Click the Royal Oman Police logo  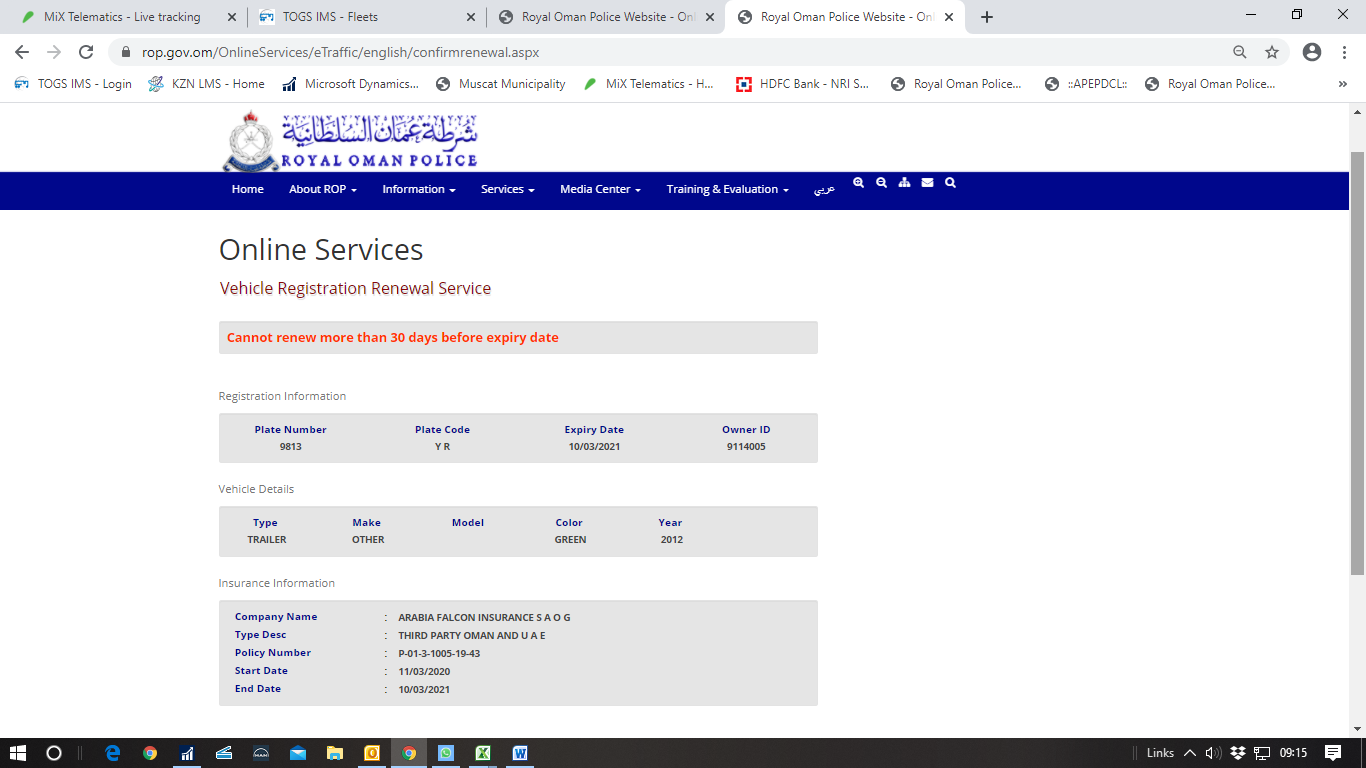pos(350,141)
